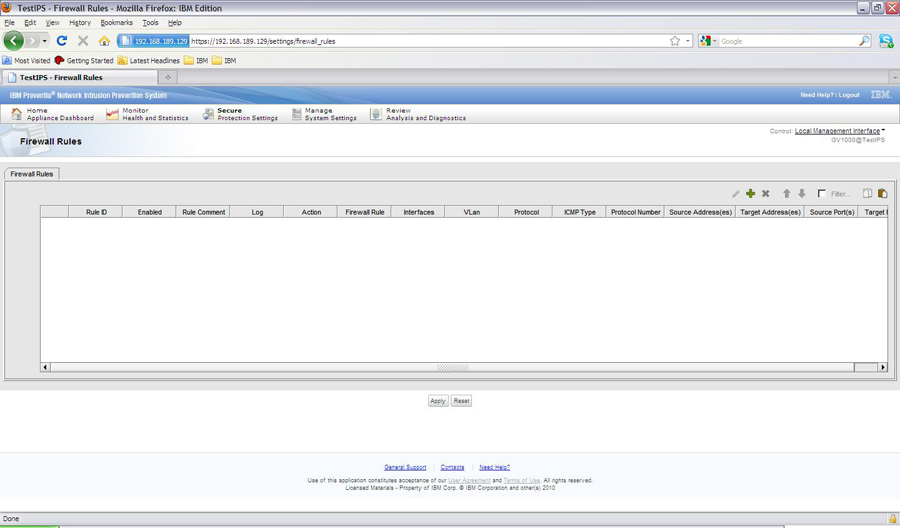Screen dimensions: 900x528
Task: Click the Action column header
Action: click(x=311, y=212)
